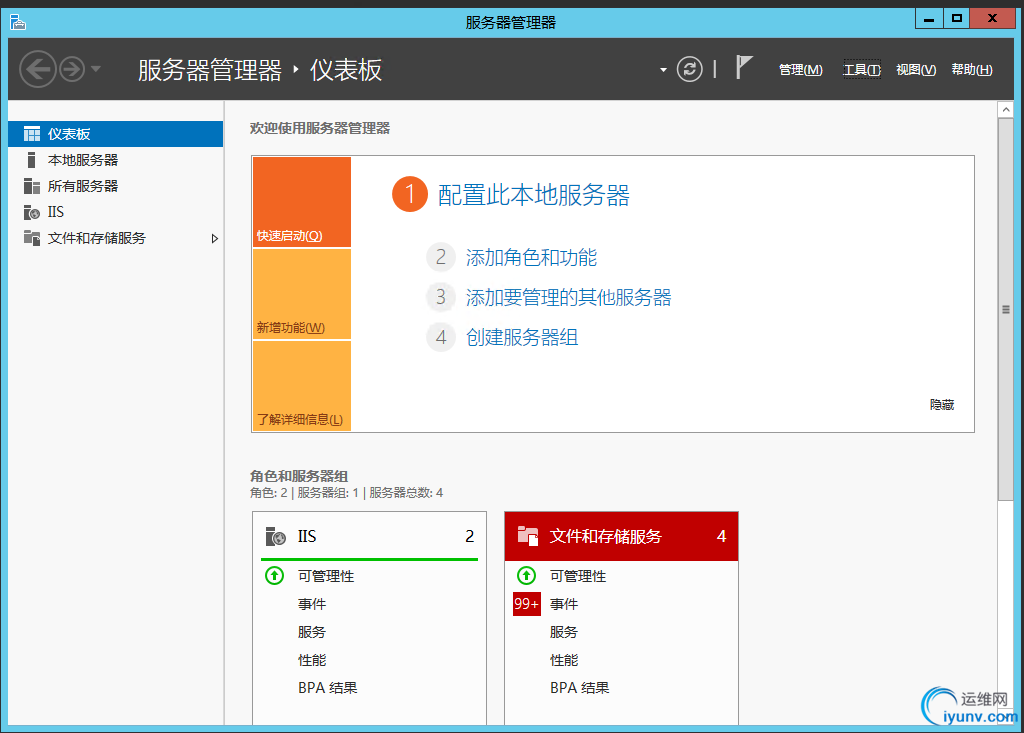1024x733 pixels.
Task: Open the 管理(M) menu
Action: [x=801, y=69]
